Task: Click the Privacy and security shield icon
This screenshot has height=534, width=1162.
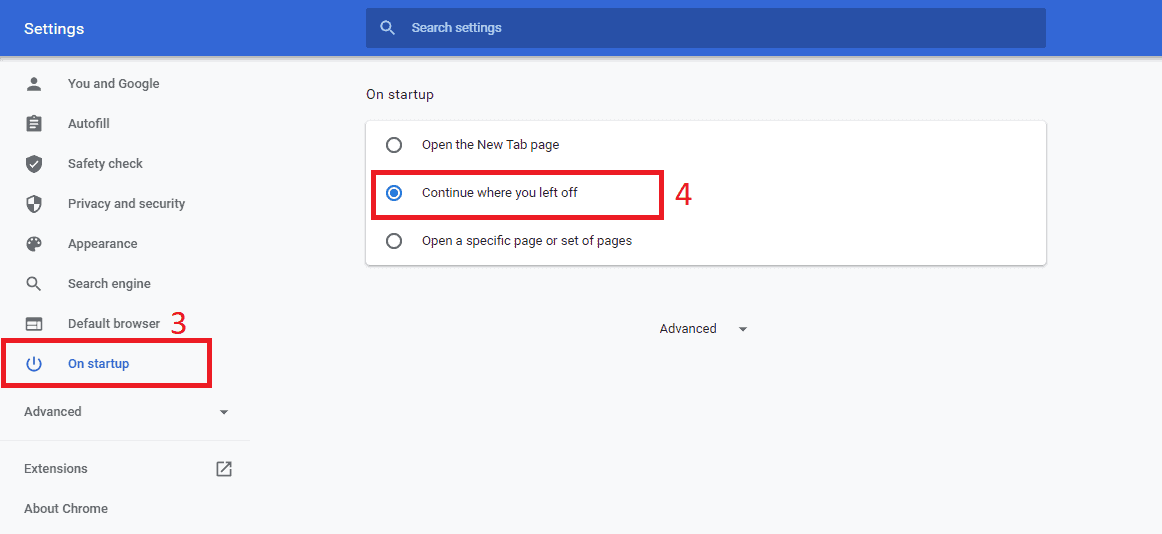Action: coord(34,204)
